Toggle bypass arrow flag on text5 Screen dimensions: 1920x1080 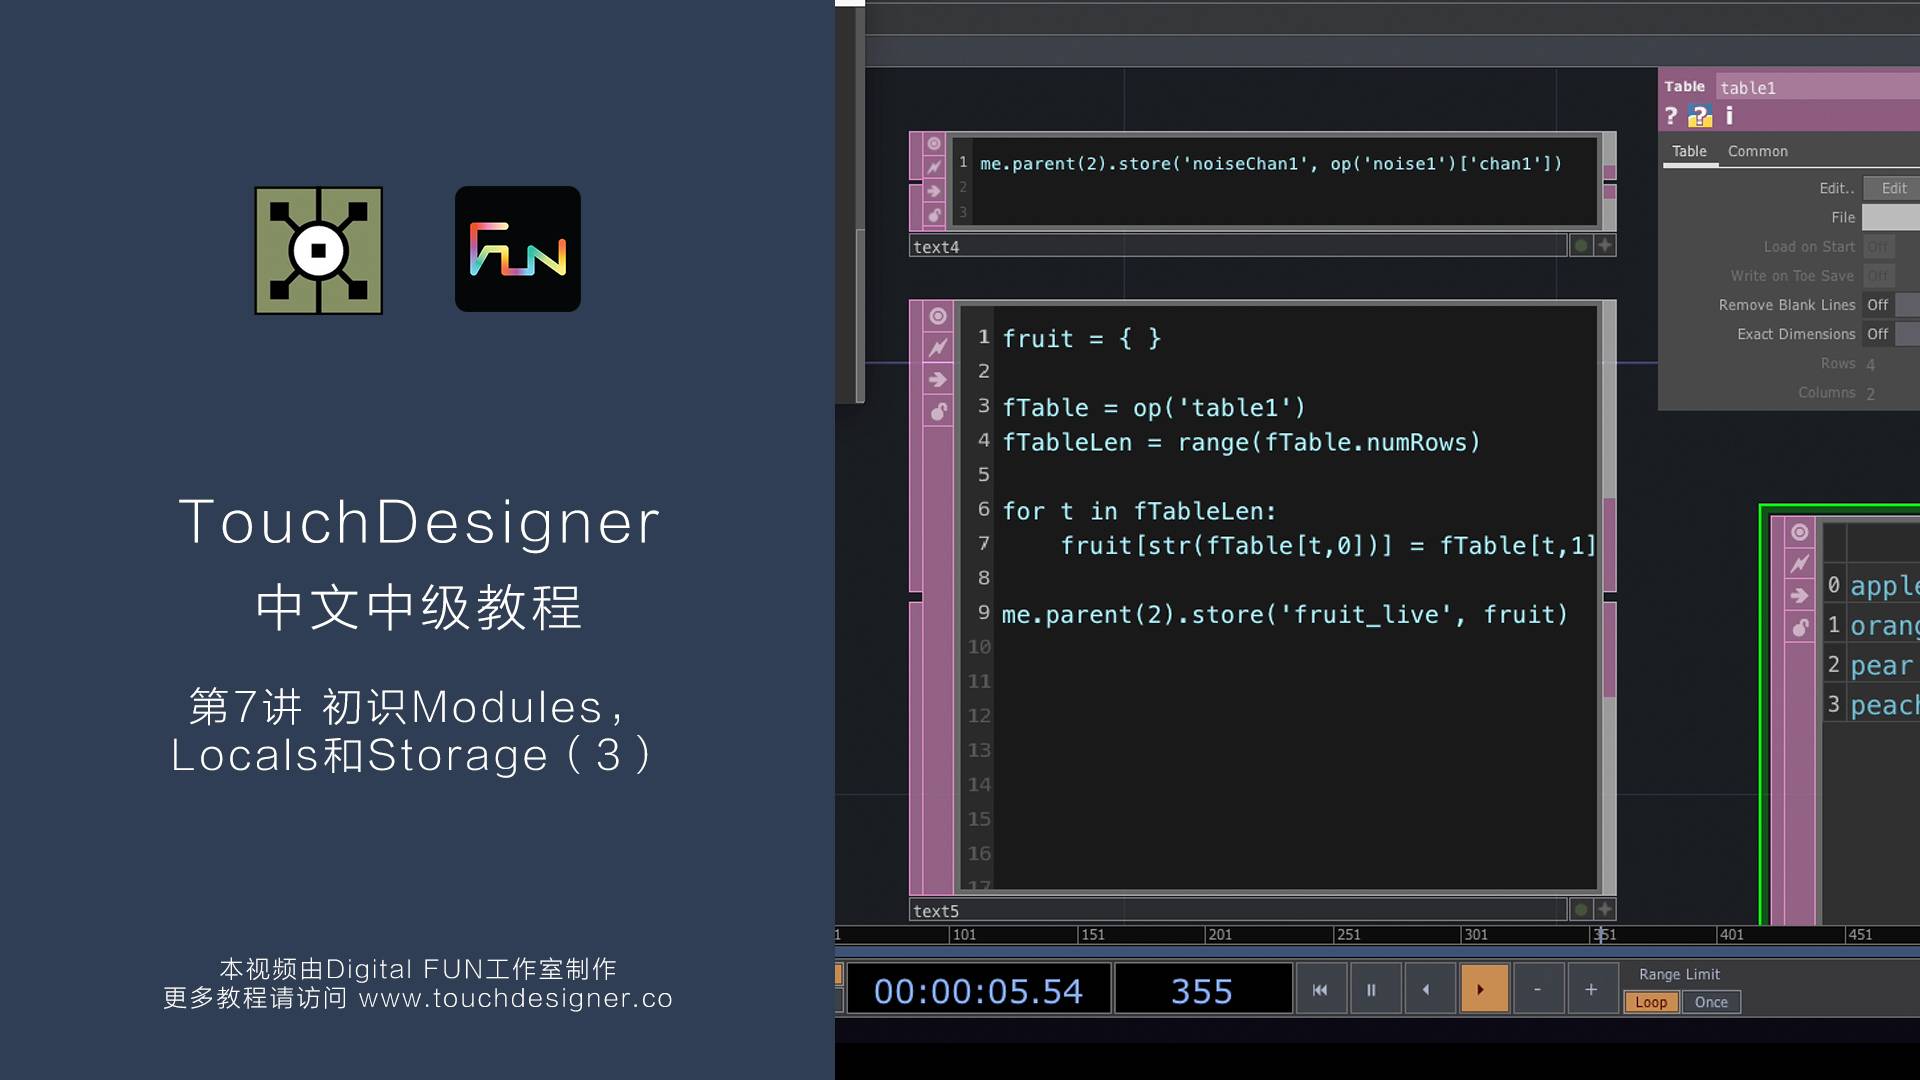tap(938, 380)
